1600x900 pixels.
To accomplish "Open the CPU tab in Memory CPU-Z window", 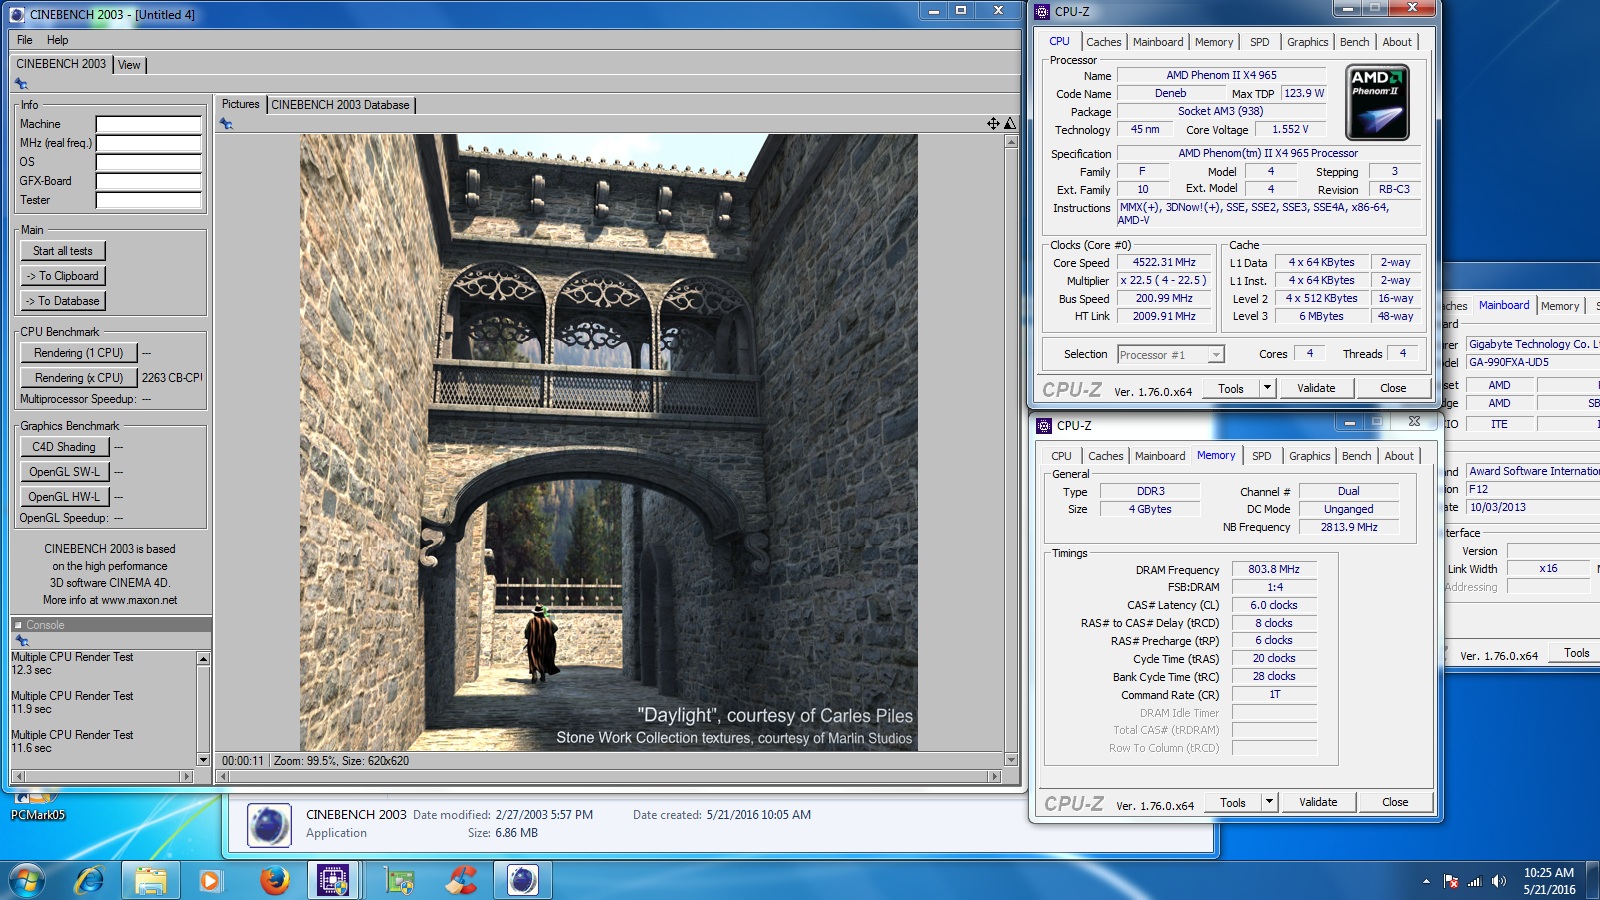I will pyautogui.click(x=1061, y=456).
